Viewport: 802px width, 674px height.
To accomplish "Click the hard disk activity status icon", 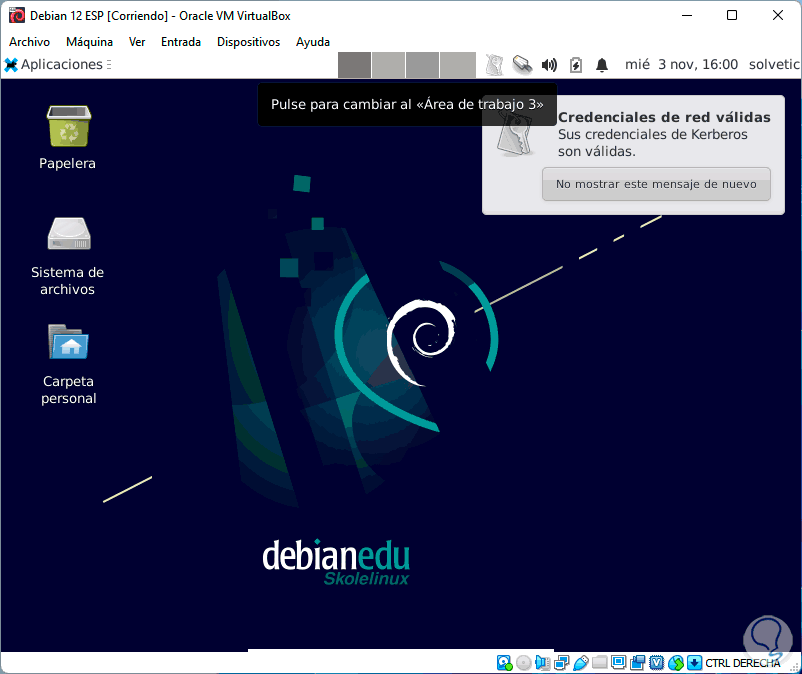I will 504,663.
